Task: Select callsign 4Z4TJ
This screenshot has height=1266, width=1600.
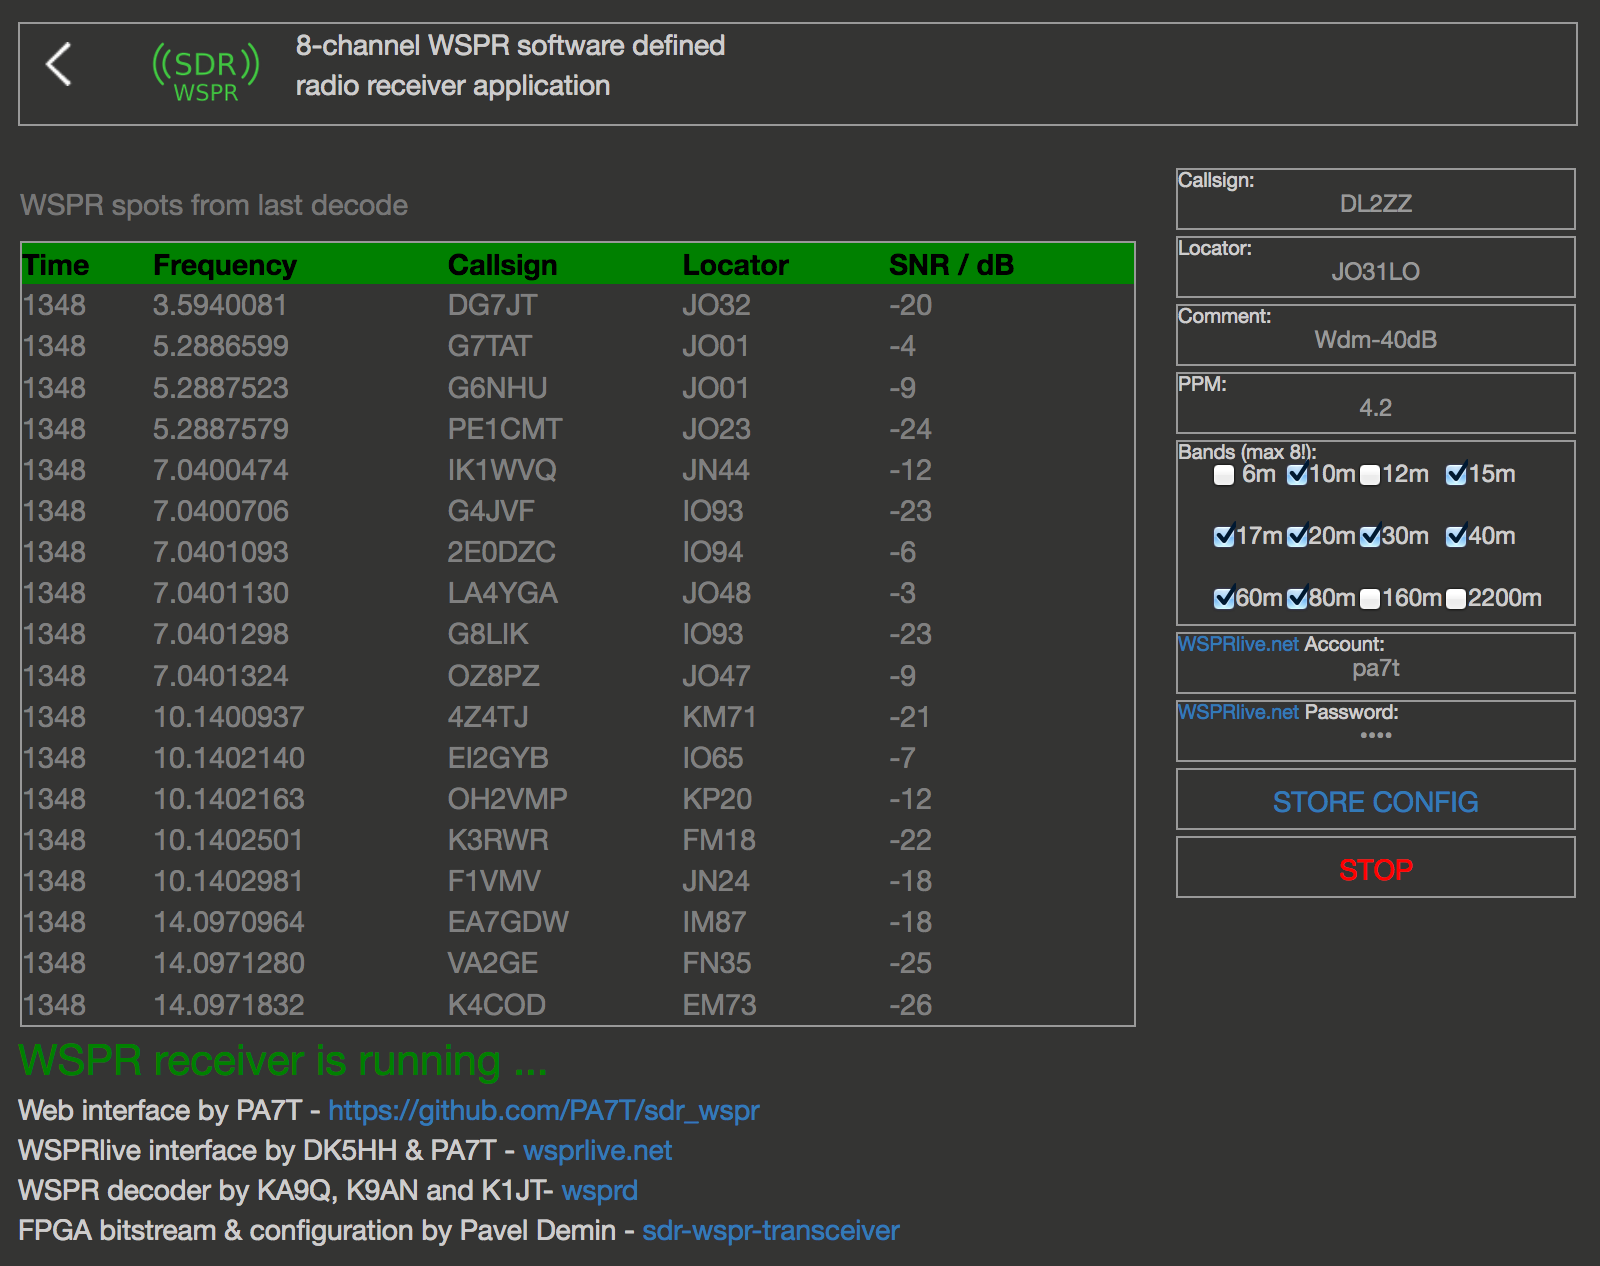Action: point(488,717)
